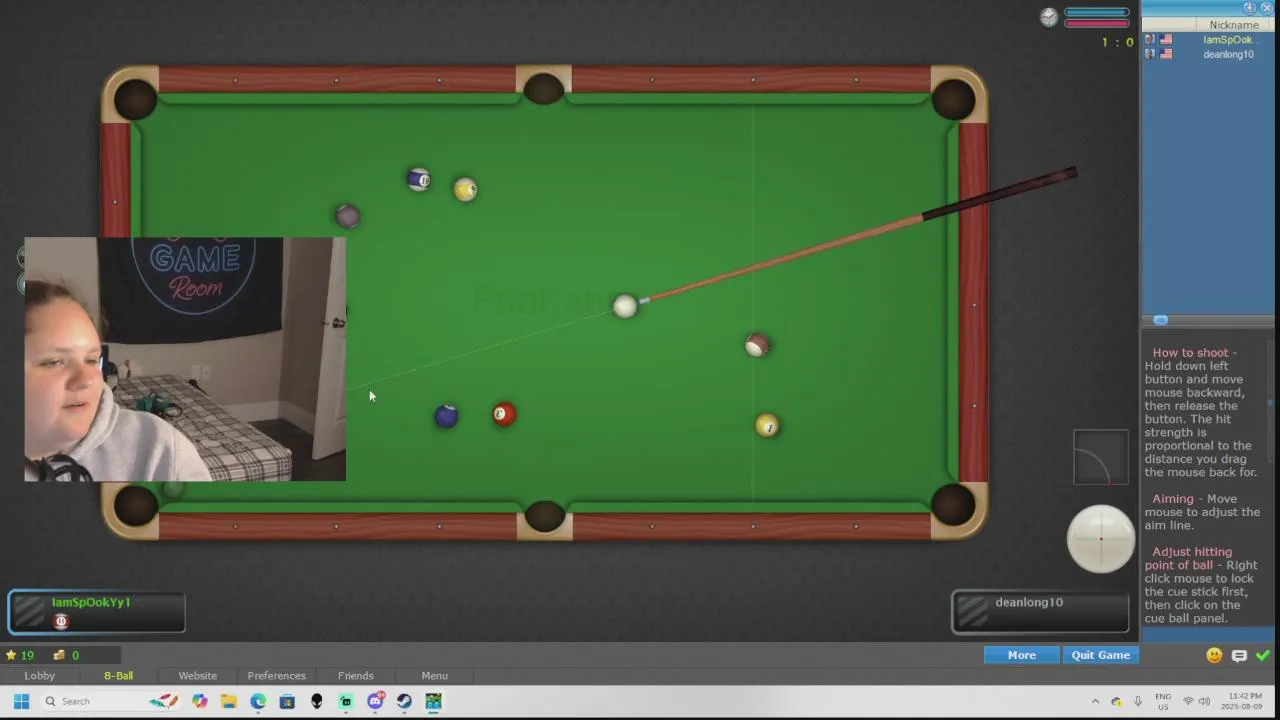The image size is (1280, 720).
Task: Click the star rating icon showing 19
Action: pos(11,655)
